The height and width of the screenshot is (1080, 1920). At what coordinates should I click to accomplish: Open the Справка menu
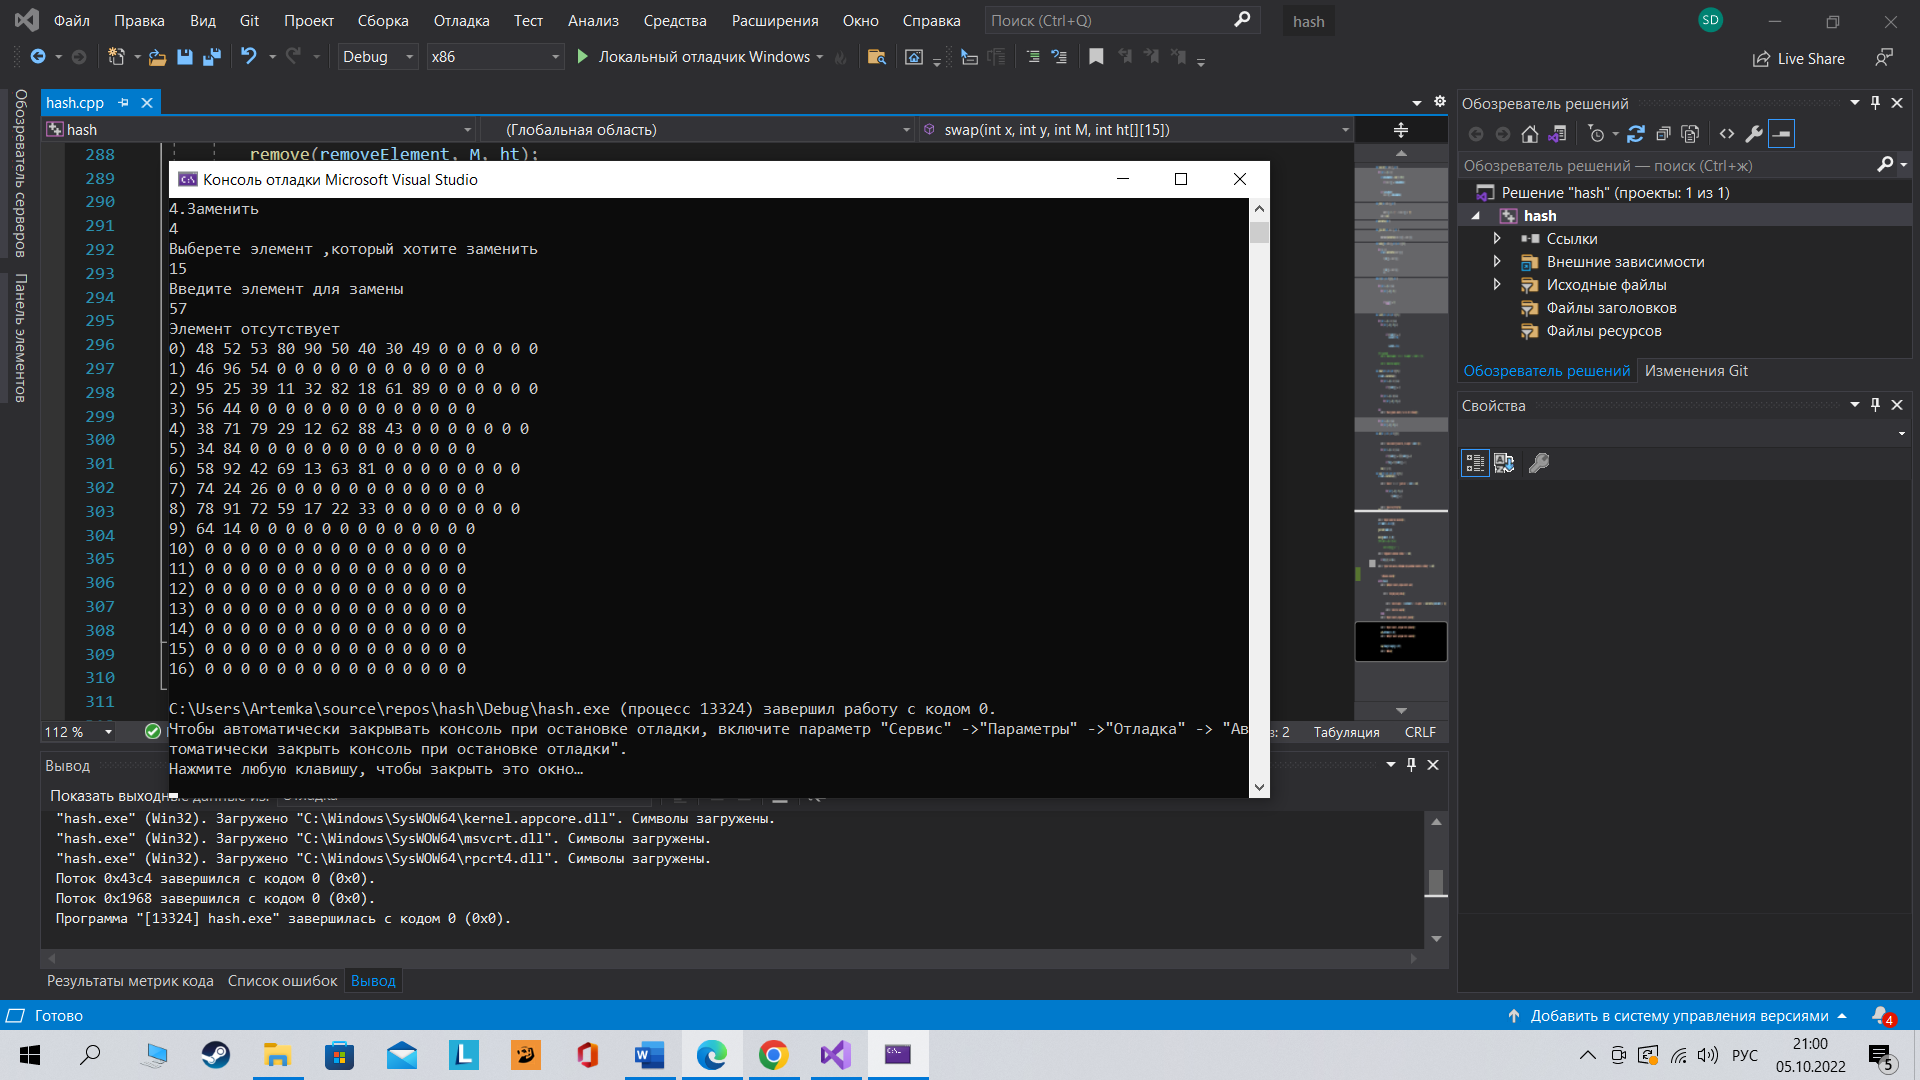coord(931,21)
